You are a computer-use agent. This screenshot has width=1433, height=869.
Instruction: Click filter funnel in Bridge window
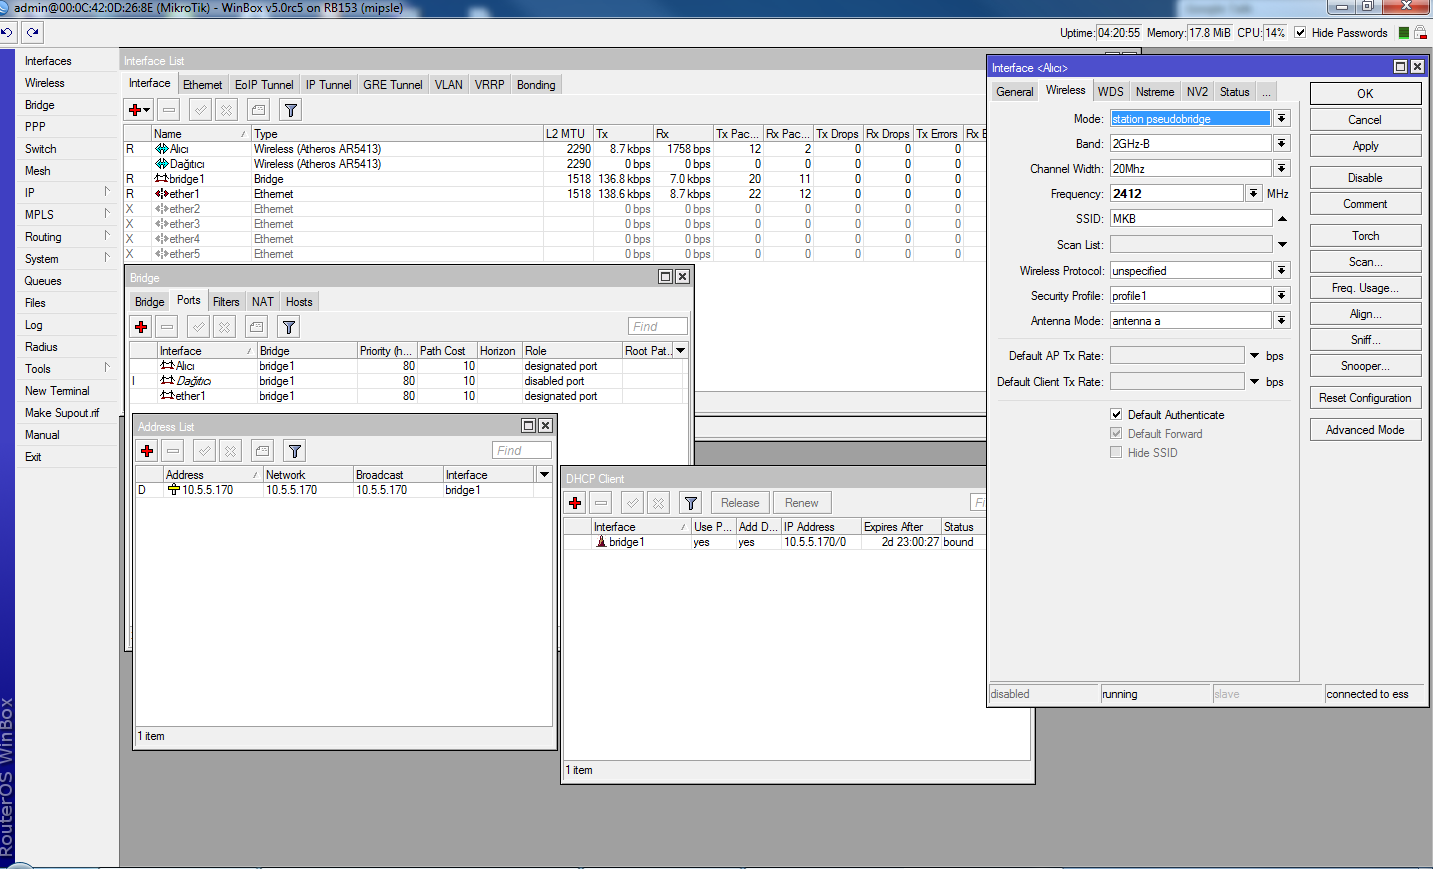pyautogui.click(x=288, y=327)
